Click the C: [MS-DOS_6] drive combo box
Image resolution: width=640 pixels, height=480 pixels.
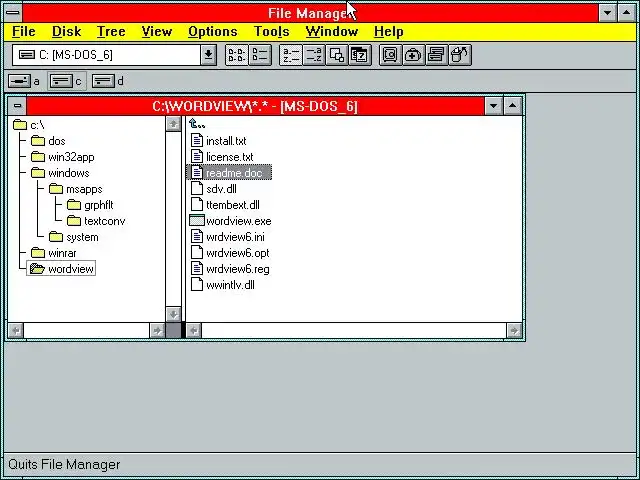pos(107,55)
